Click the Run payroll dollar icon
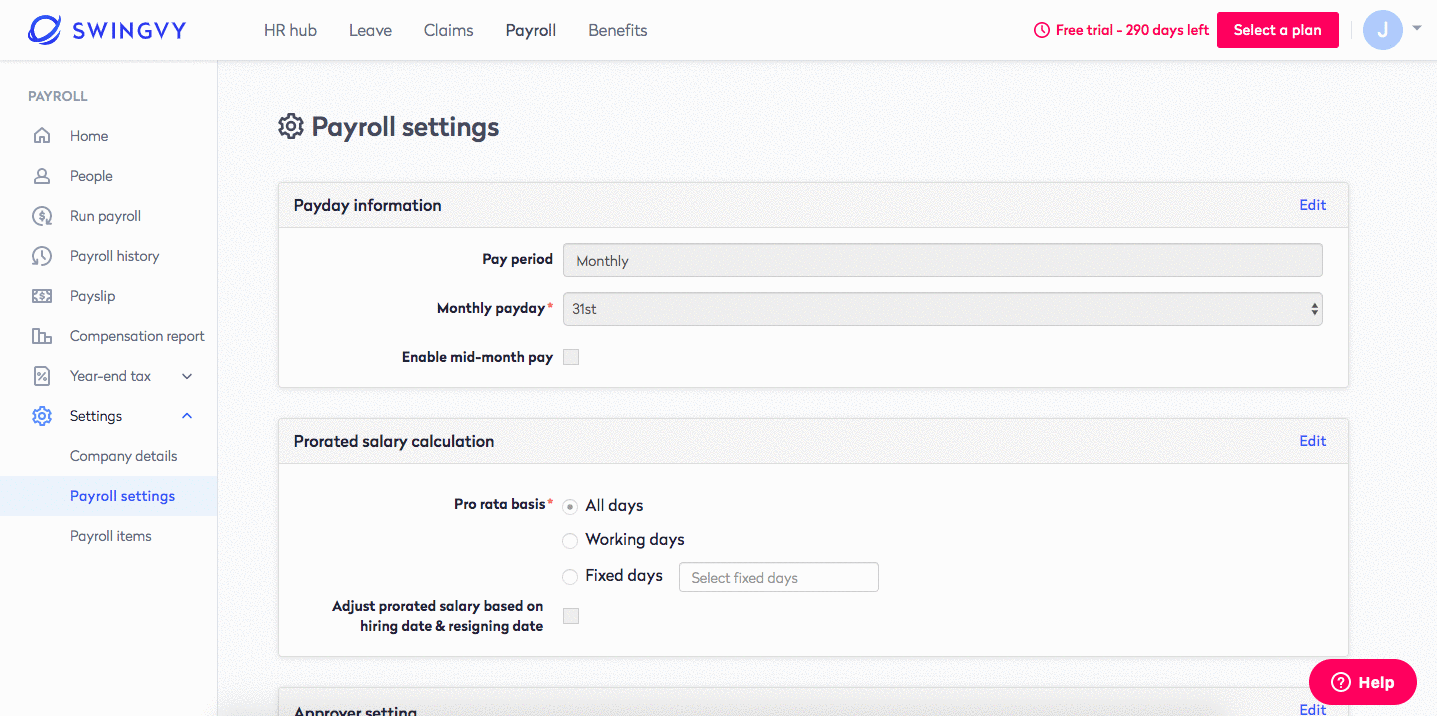This screenshot has width=1437, height=716. 42,216
